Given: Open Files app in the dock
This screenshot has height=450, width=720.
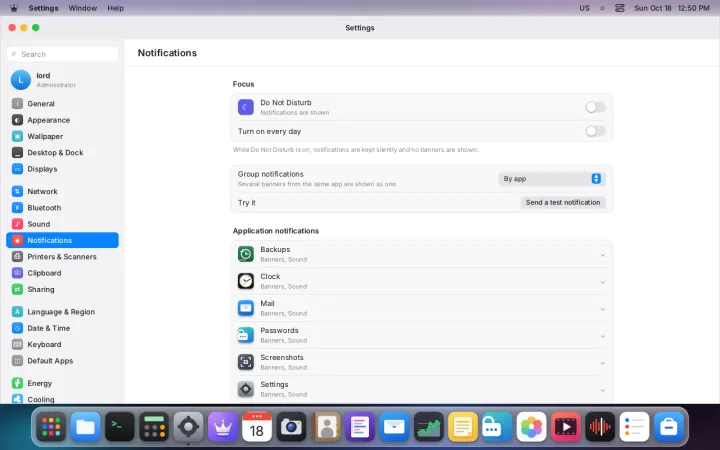Looking at the screenshot, I should point(85,427).
